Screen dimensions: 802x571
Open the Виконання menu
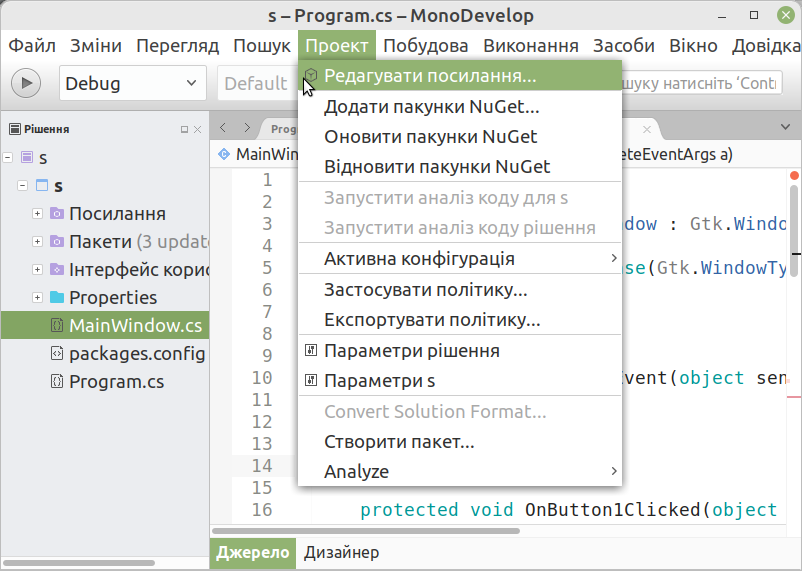(531, 46)
